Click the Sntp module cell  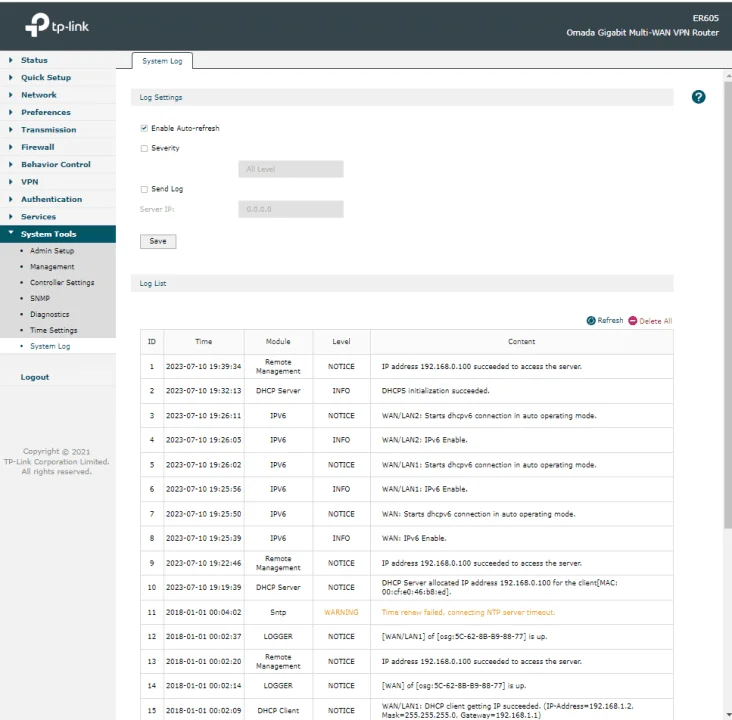pos(278,612)
